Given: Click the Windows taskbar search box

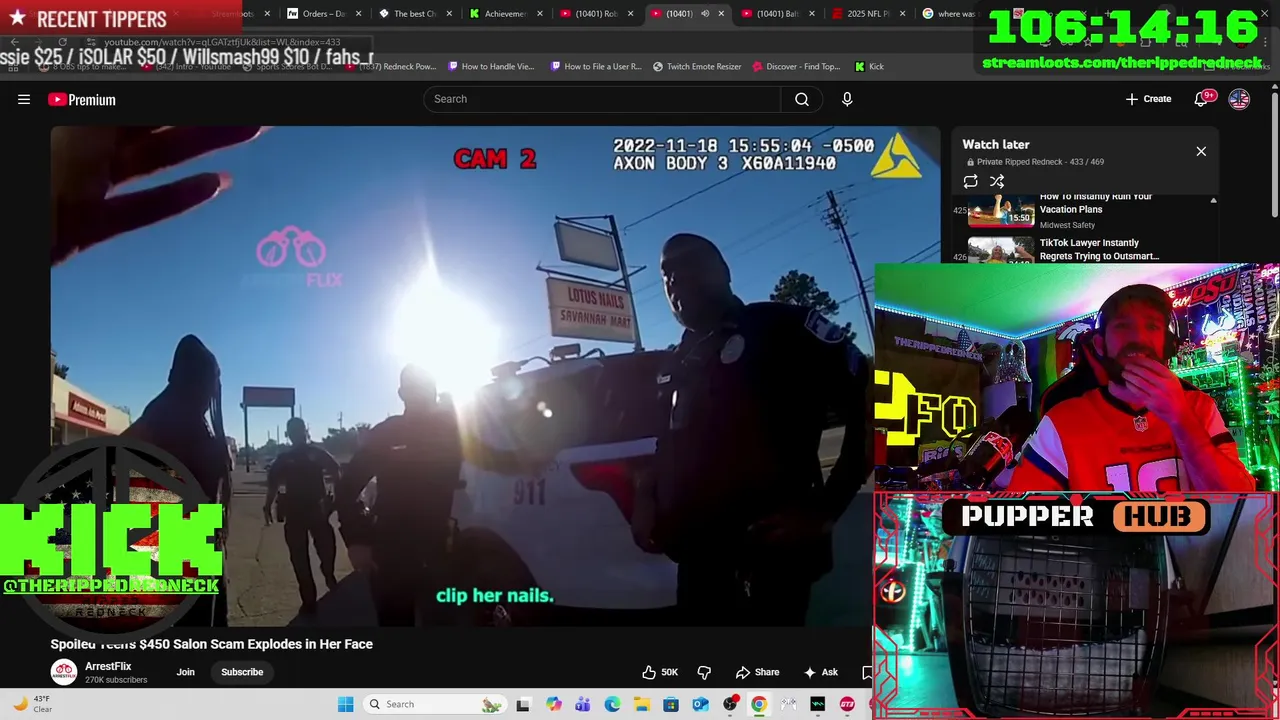Looking at the screenshot, I should coord(434,704).
